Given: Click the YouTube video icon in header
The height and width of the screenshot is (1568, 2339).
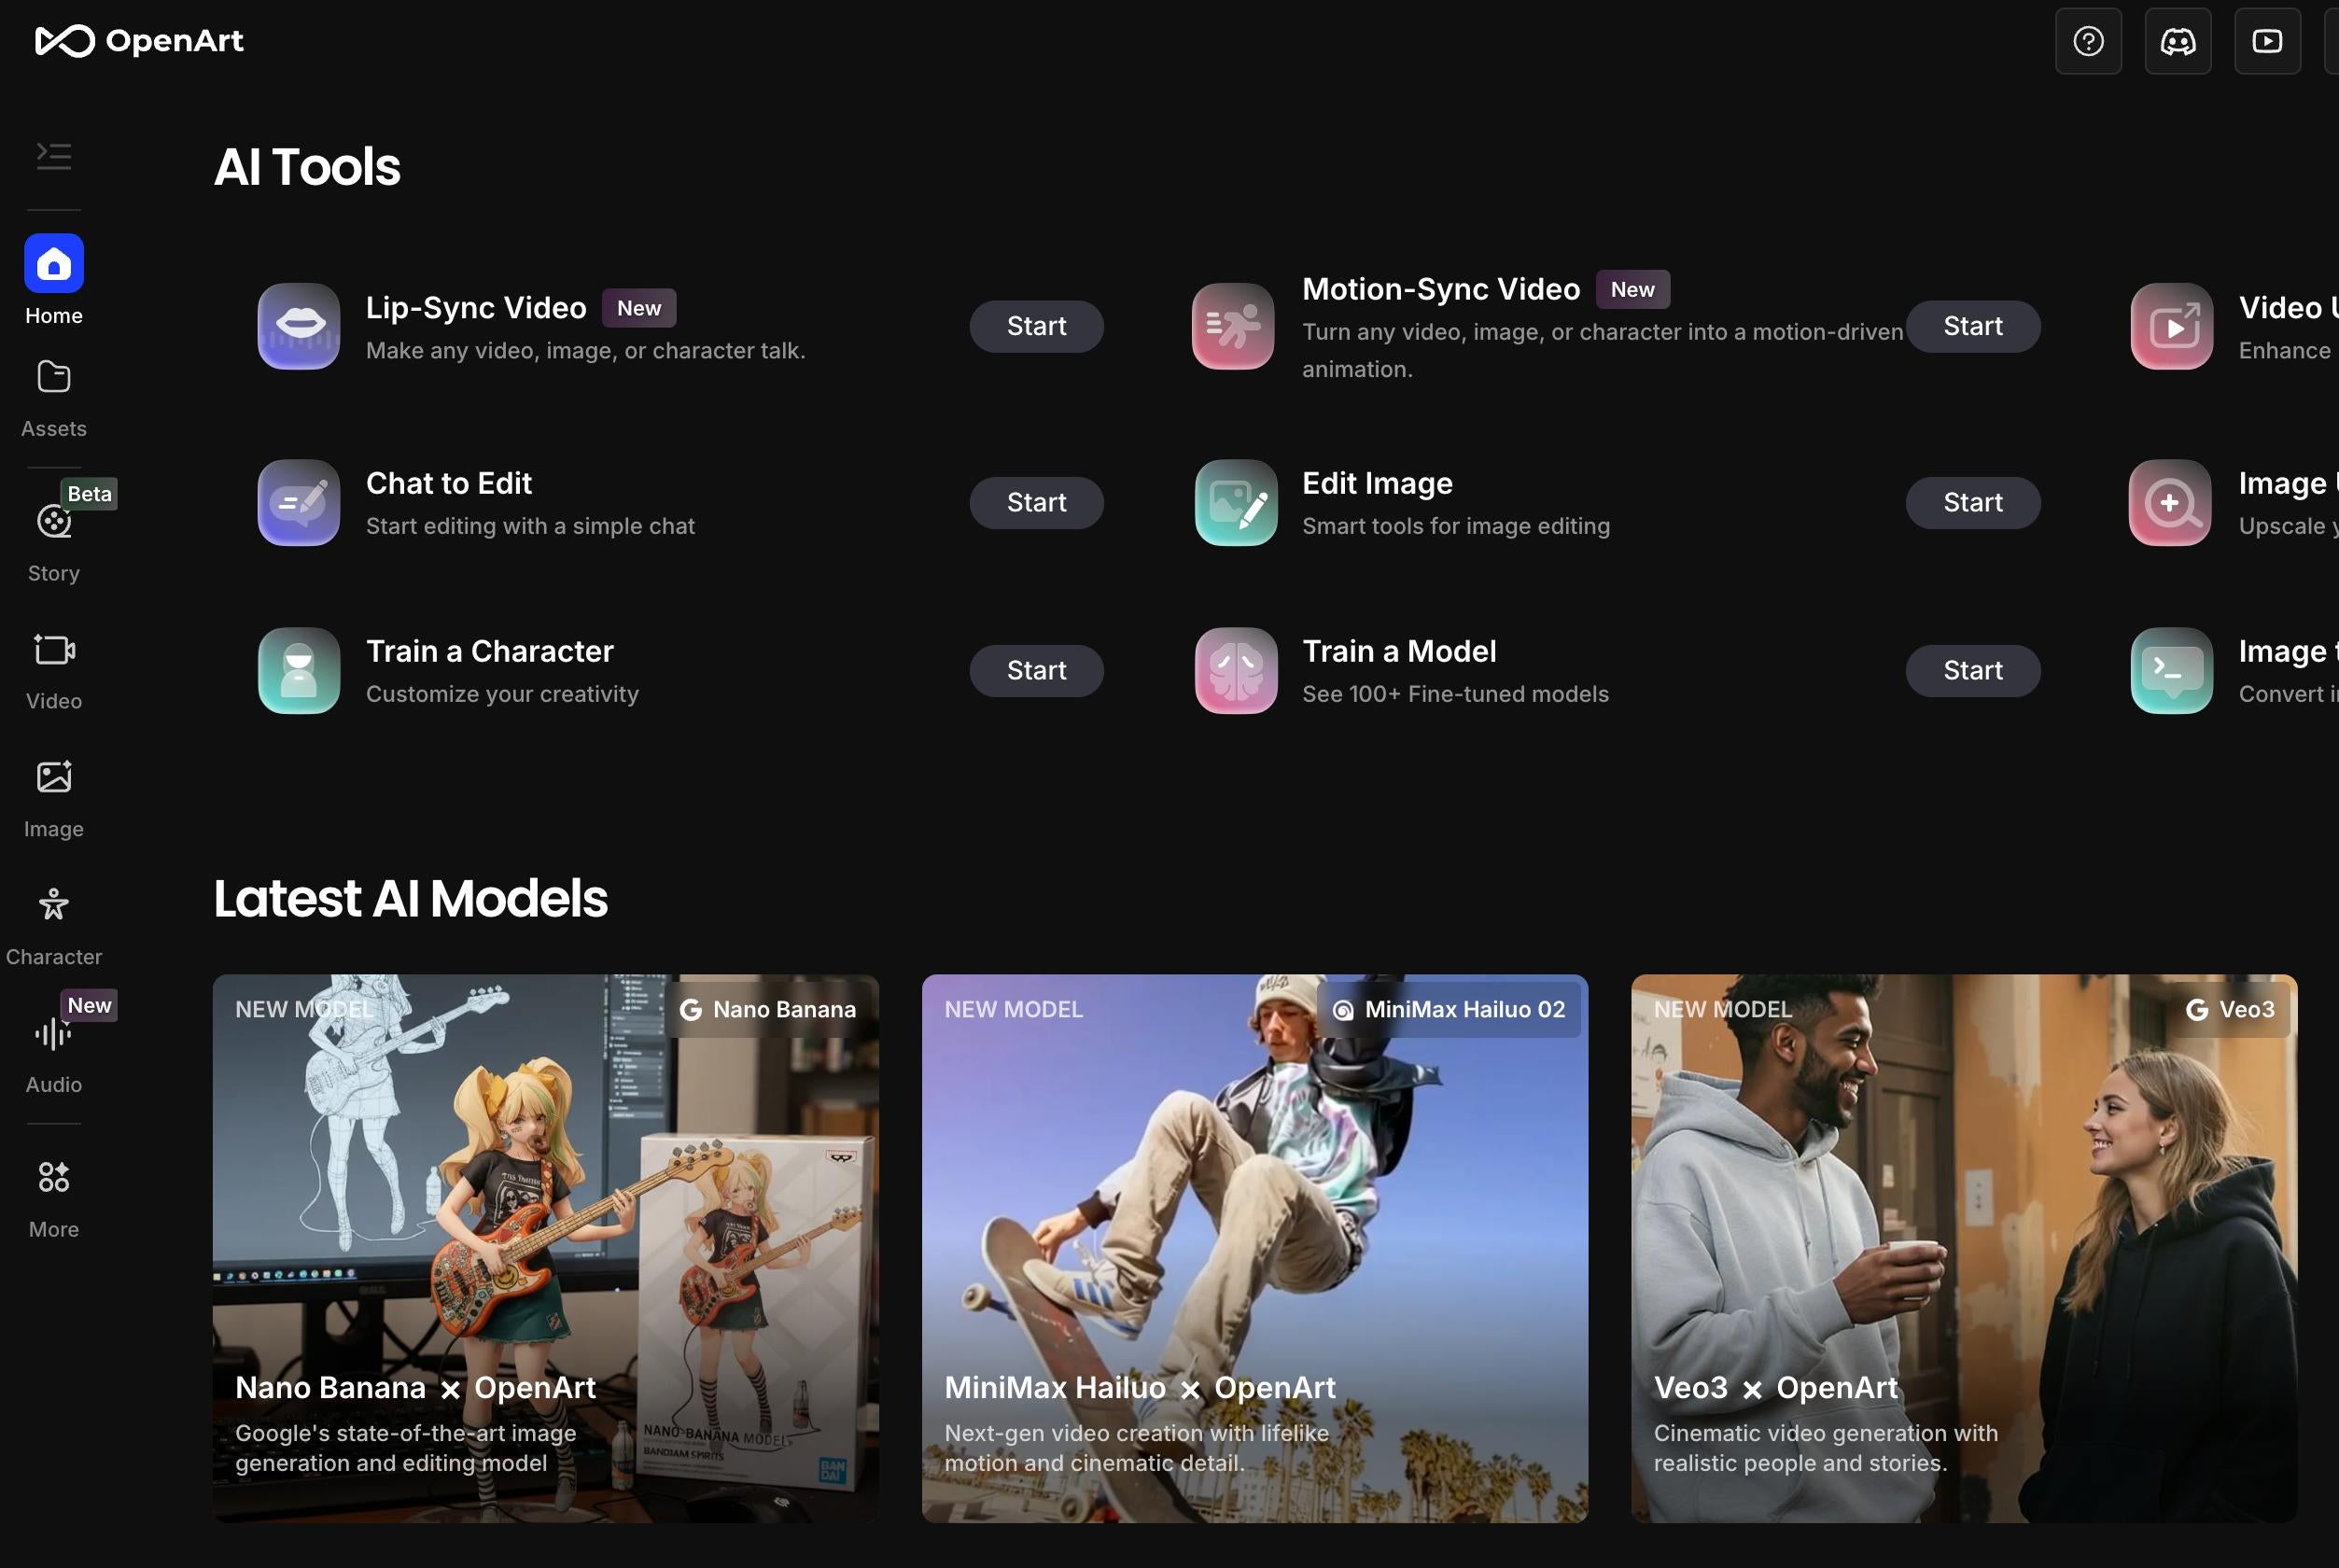Looking at the screenshot, I should [x=2267, y=41].
